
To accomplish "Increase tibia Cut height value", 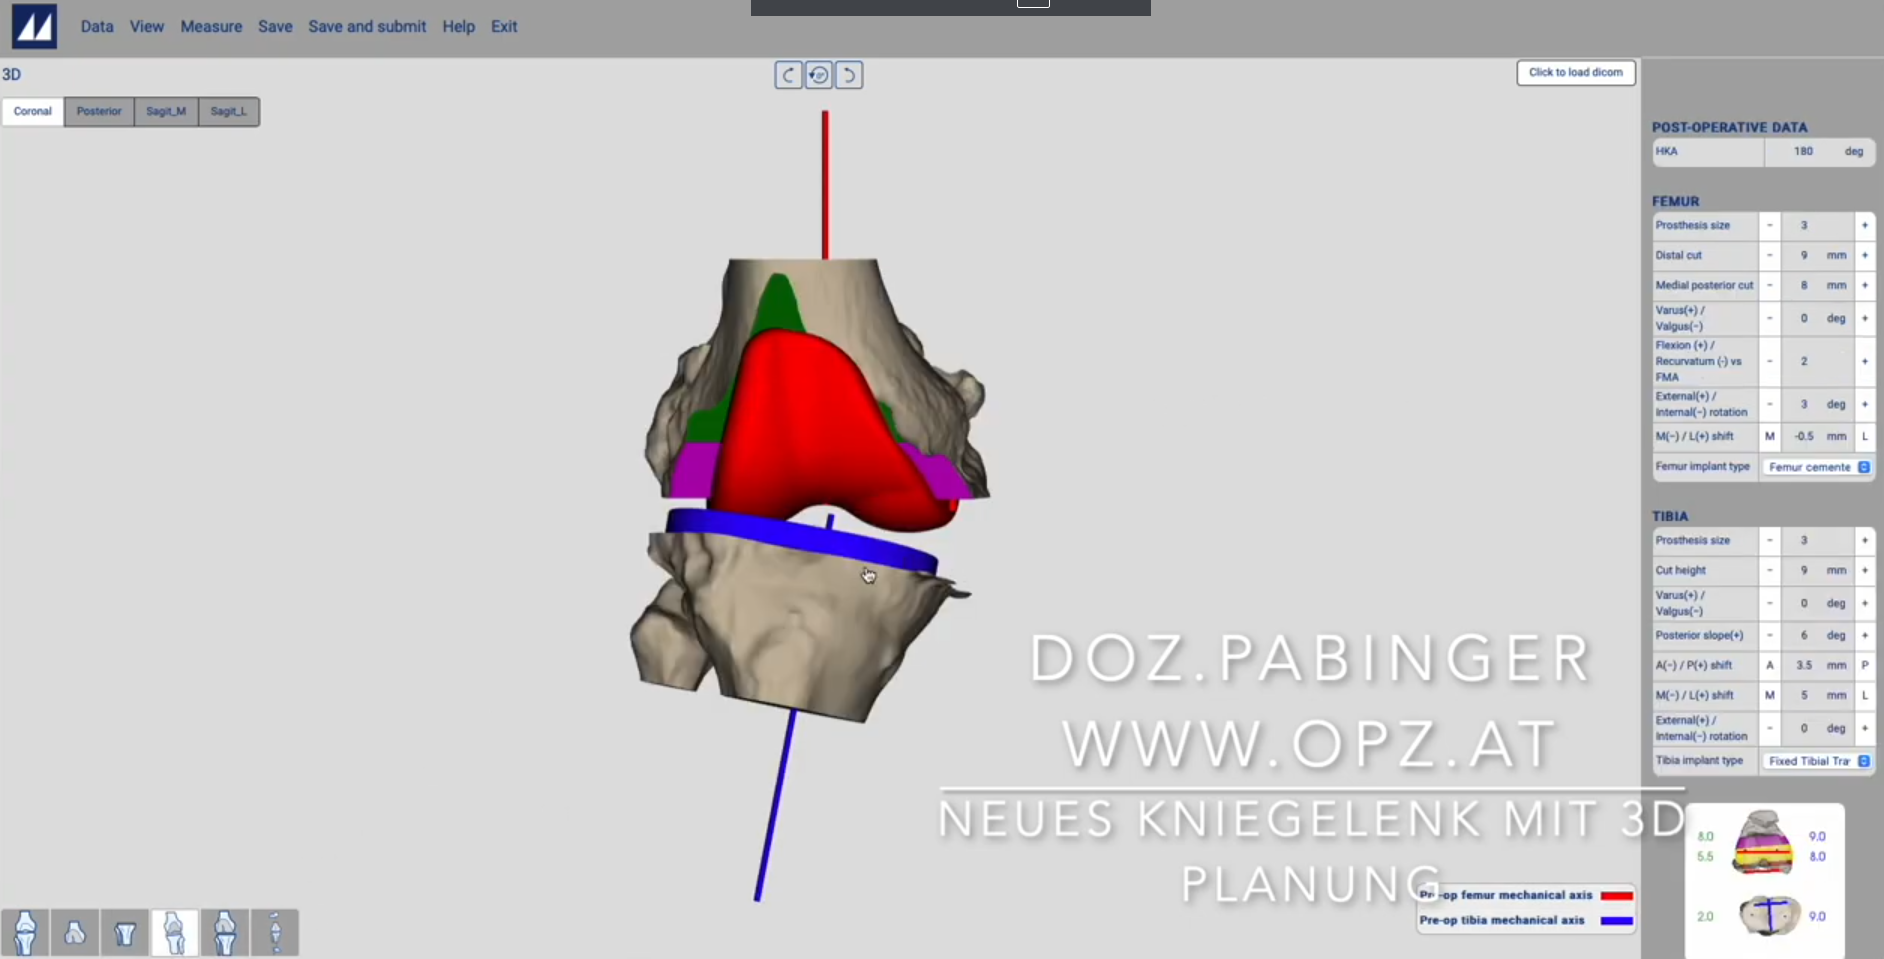I will 1864,571.
